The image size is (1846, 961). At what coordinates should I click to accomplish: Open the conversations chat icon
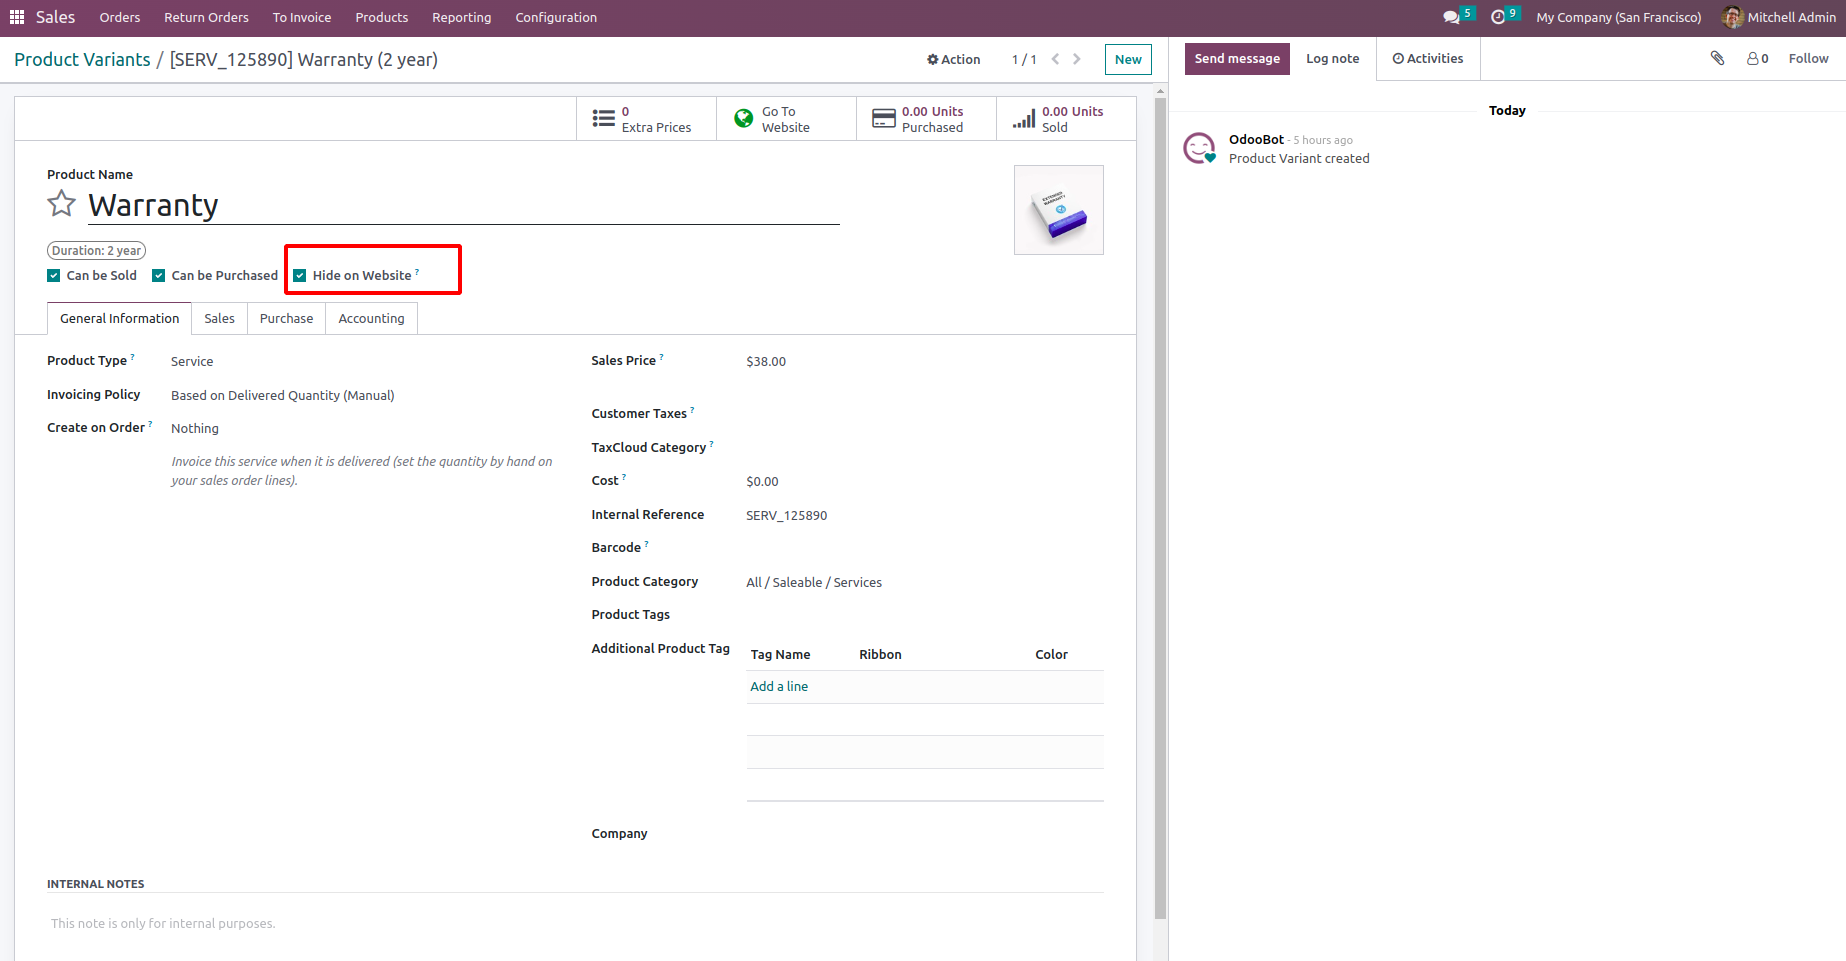tap(1451, 17)
